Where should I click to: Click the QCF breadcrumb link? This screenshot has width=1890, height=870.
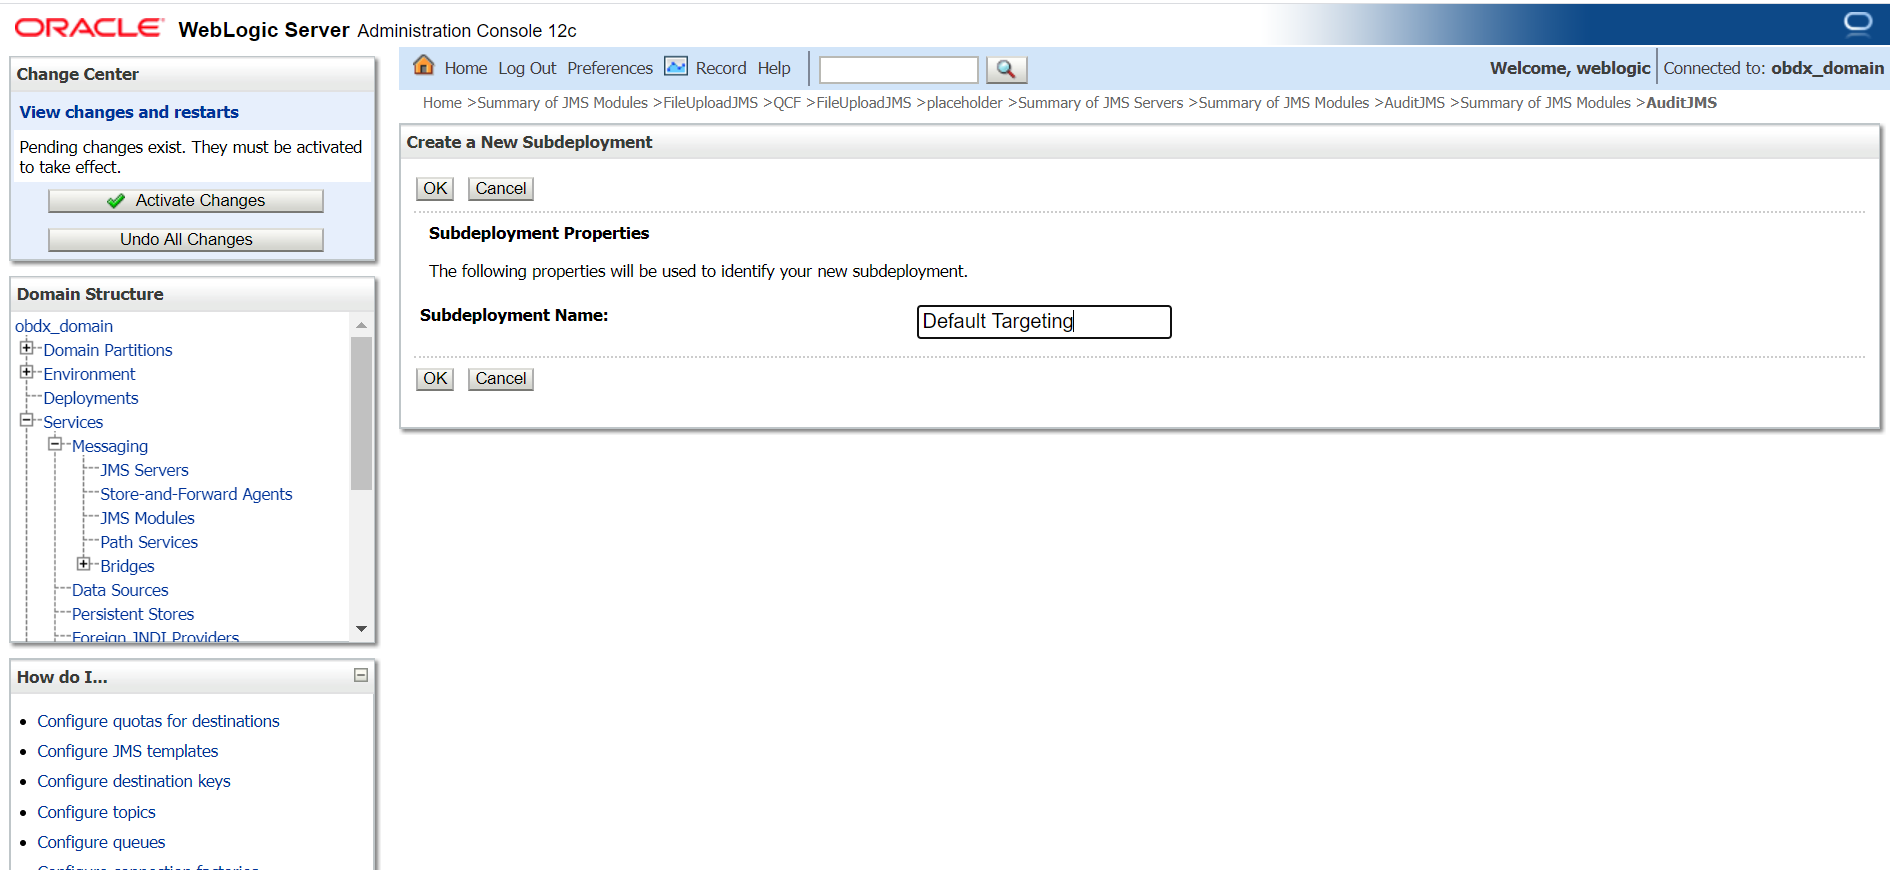click(x=787, y=103)
